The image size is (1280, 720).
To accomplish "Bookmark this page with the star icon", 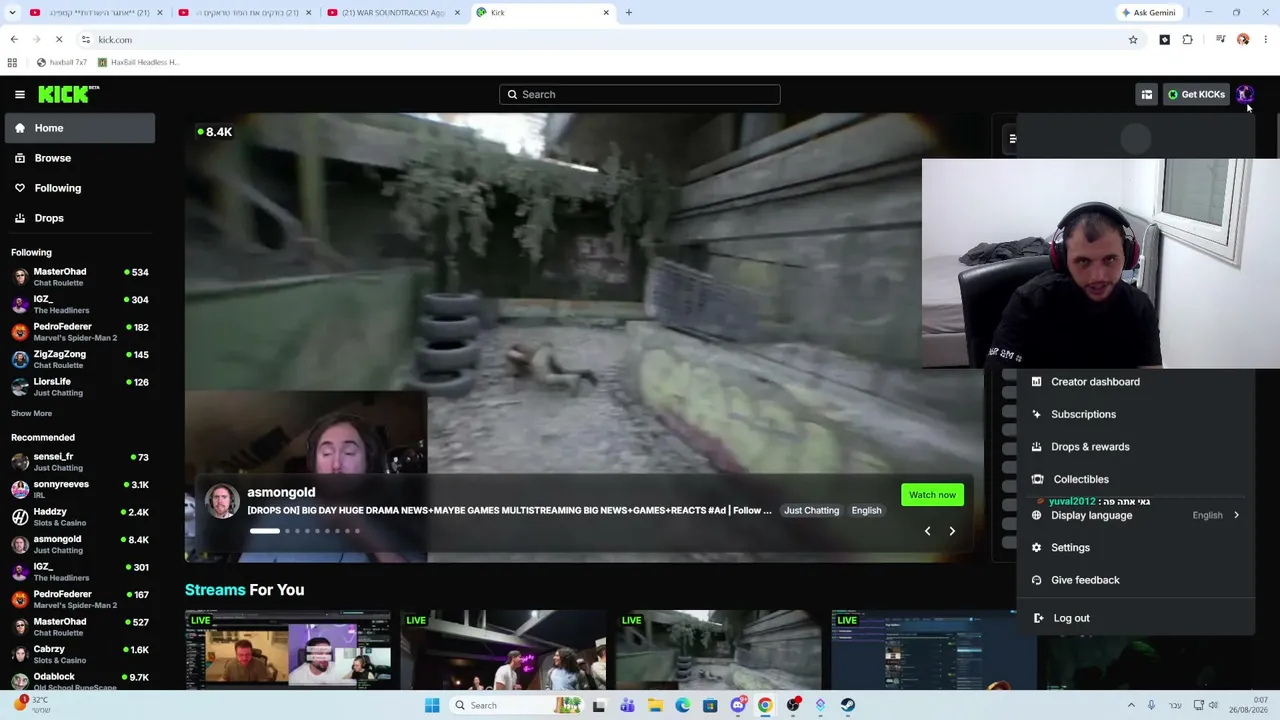I will 1133,40.
